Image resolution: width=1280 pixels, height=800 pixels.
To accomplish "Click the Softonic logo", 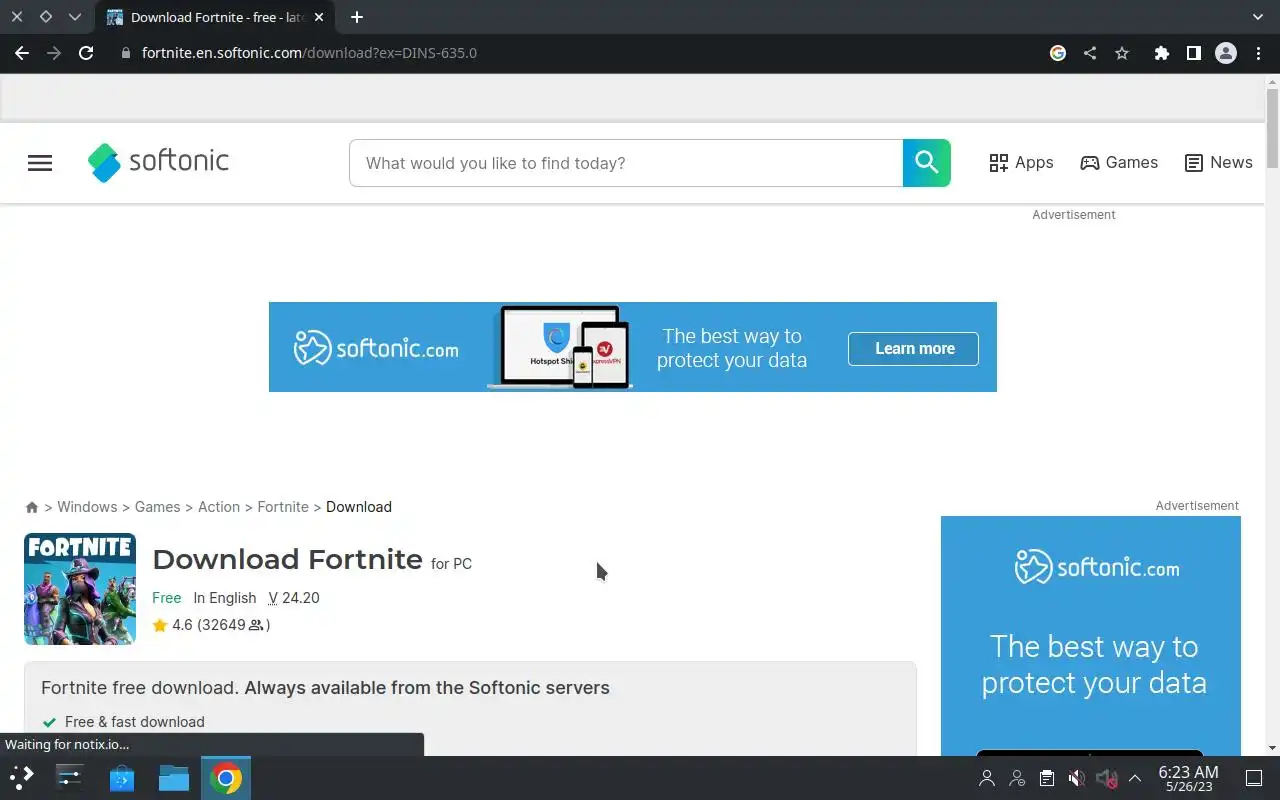I will [x=158, y=162].
